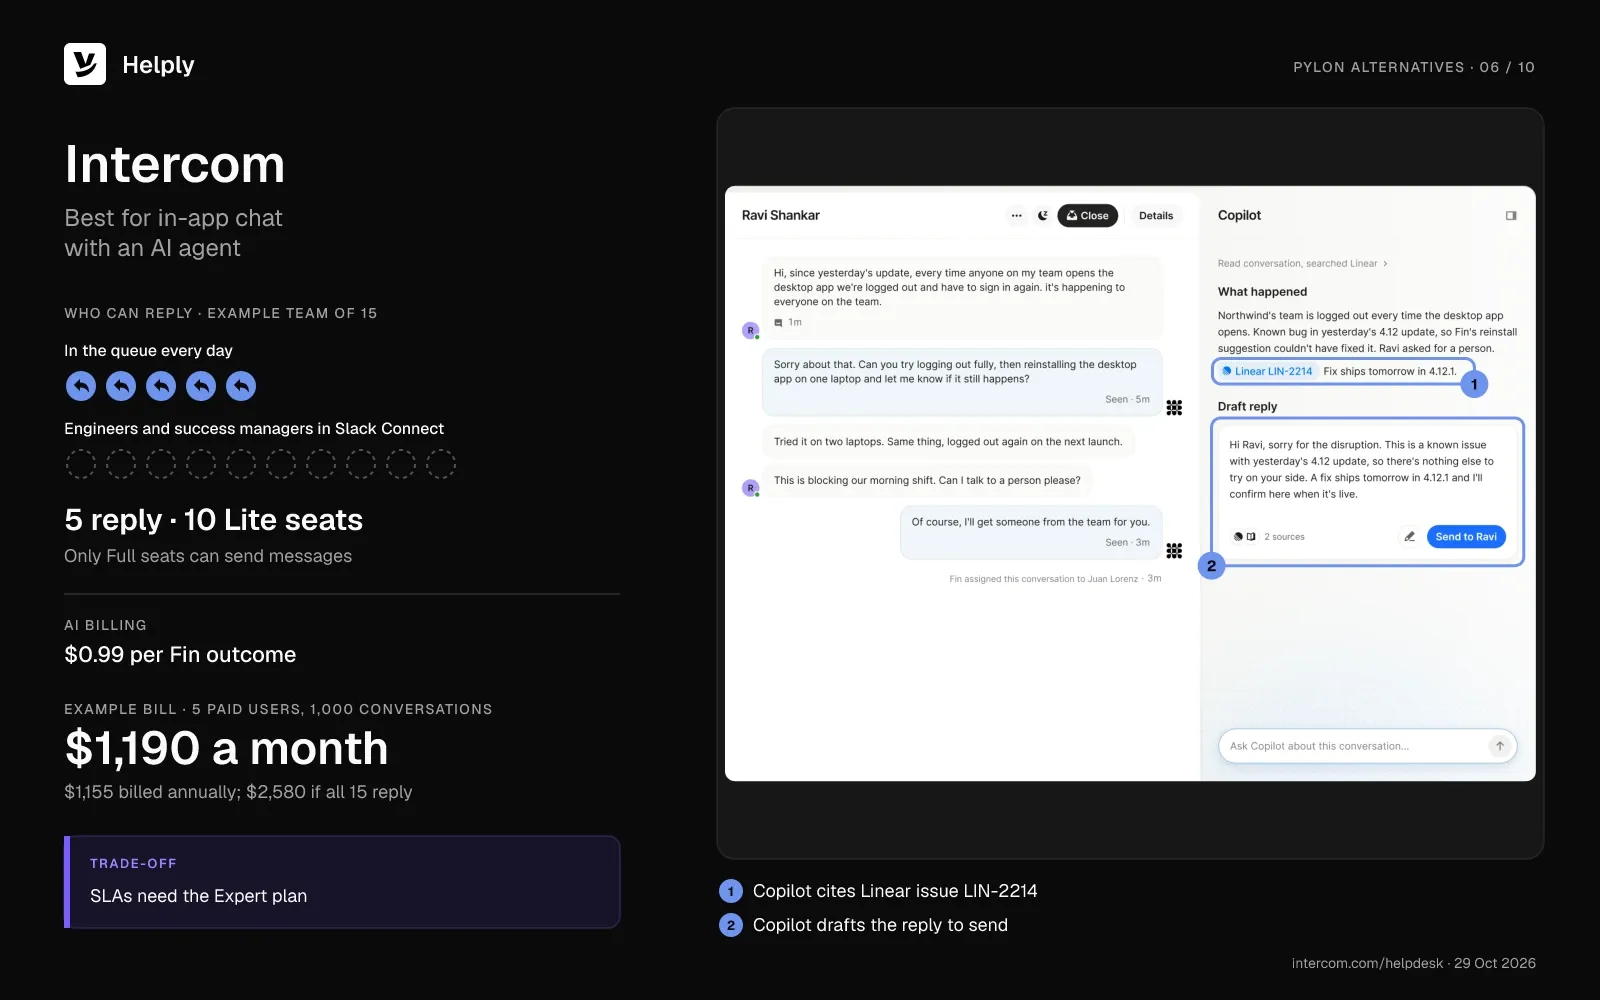
Task: Click the 'Intercom' slide title
Action: pyautogui.click(x=175, y=164)
